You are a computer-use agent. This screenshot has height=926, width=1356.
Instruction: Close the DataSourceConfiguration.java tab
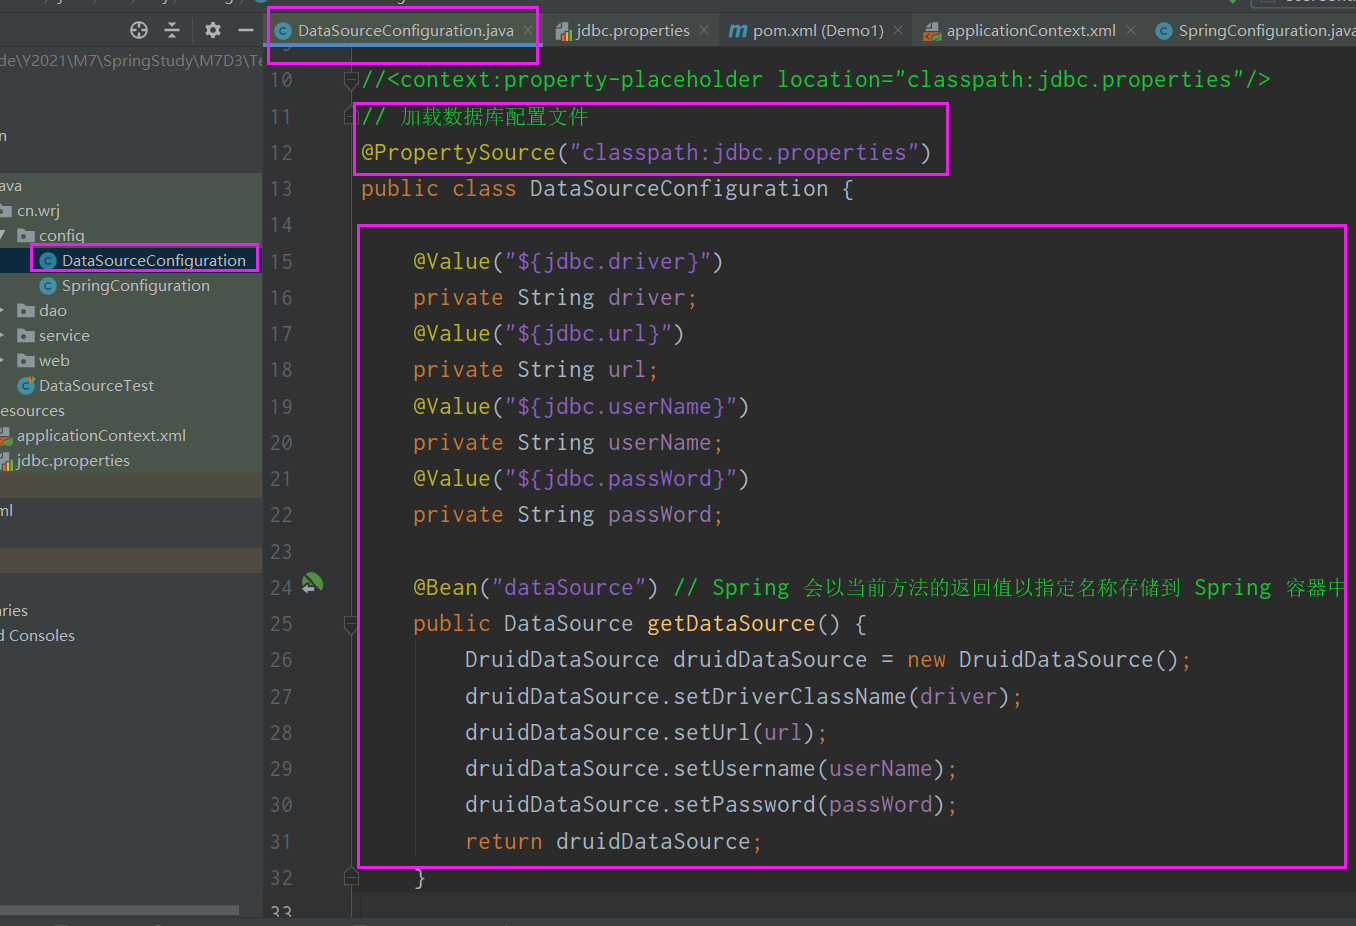pos(528,30)
